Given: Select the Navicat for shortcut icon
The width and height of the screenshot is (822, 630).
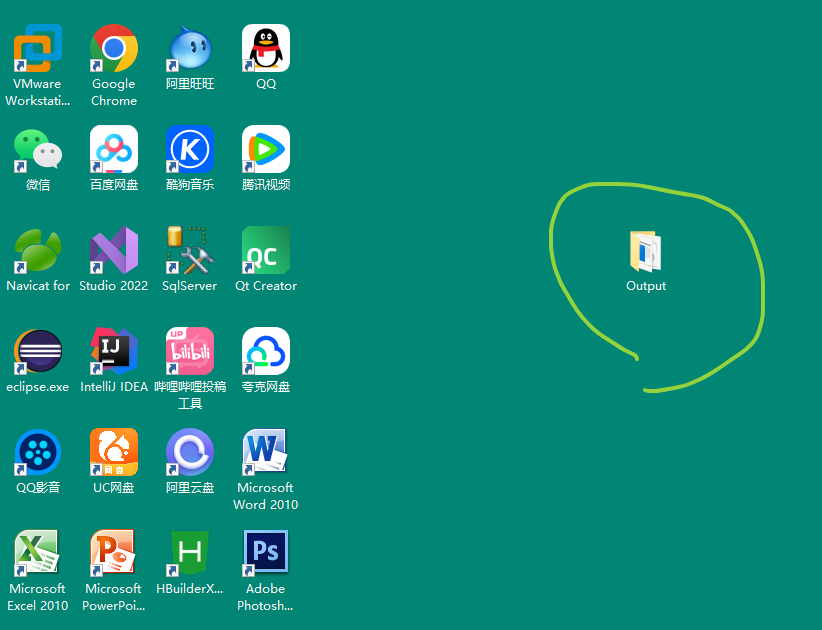Looking at the screenshot, I should pyautogui.click(x=38, y=251).
